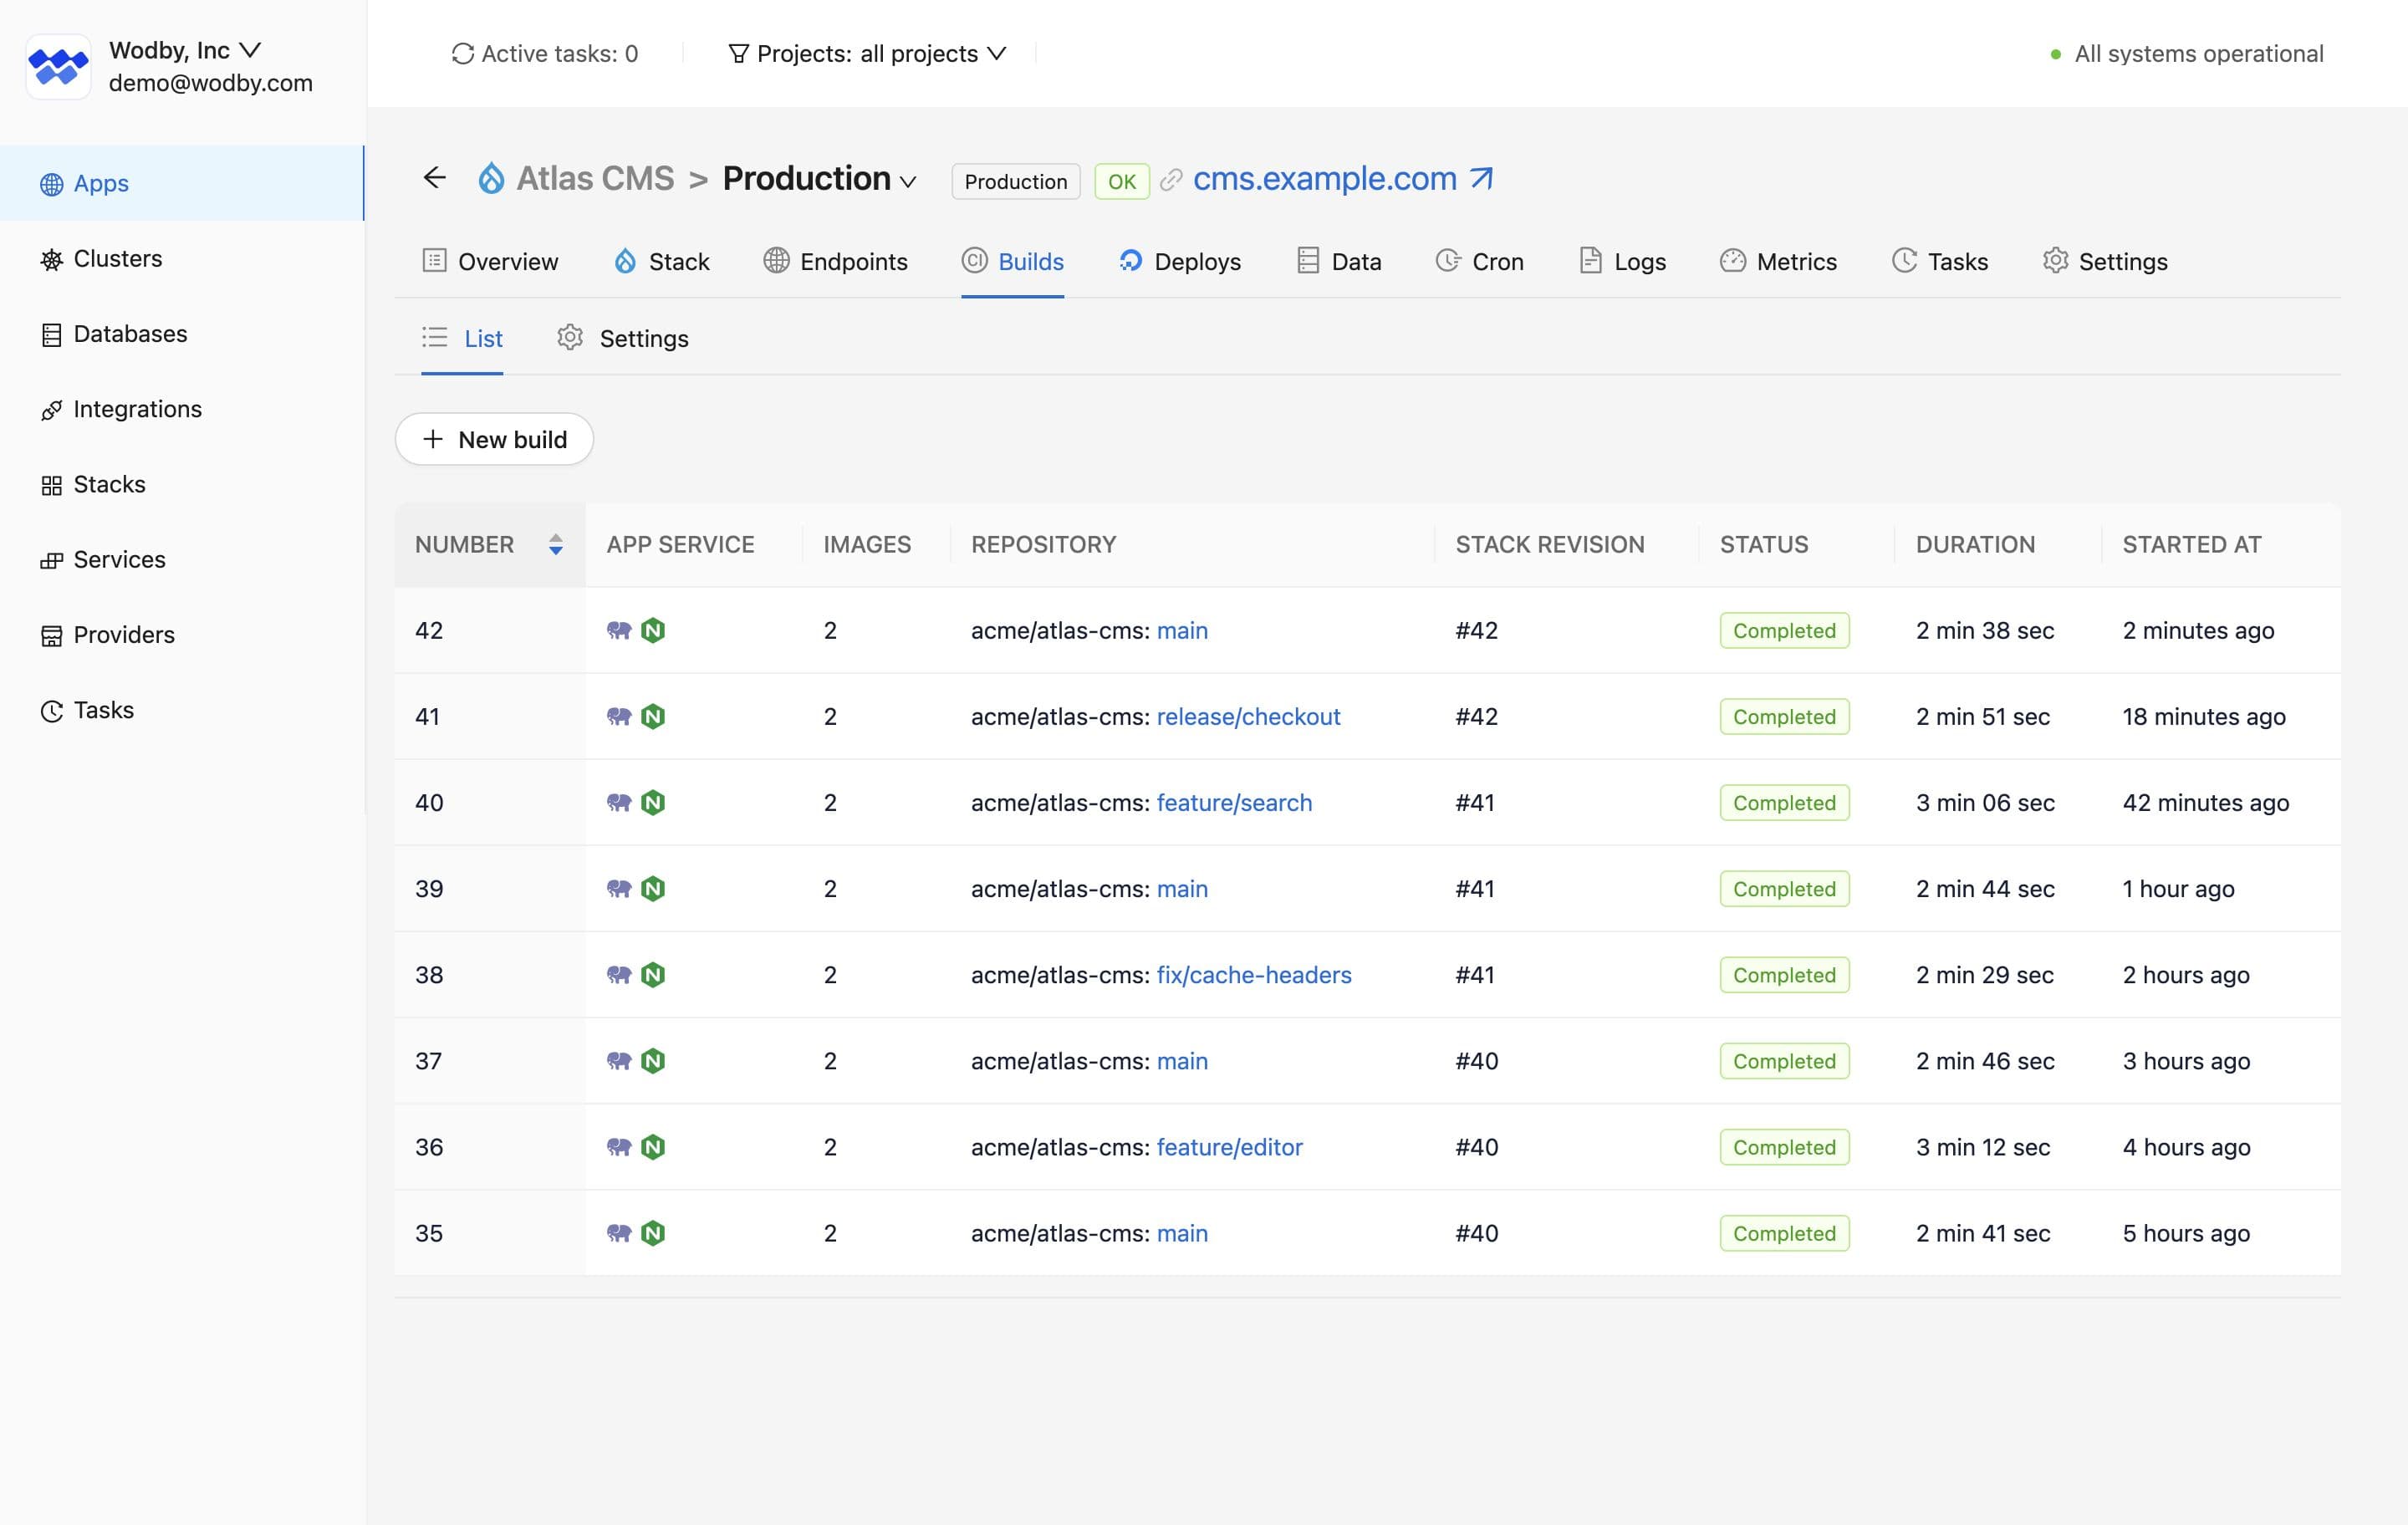Click the OK status badge in header
Viewport: 2408px width, 1525px height.
(x=1121, y=181)
